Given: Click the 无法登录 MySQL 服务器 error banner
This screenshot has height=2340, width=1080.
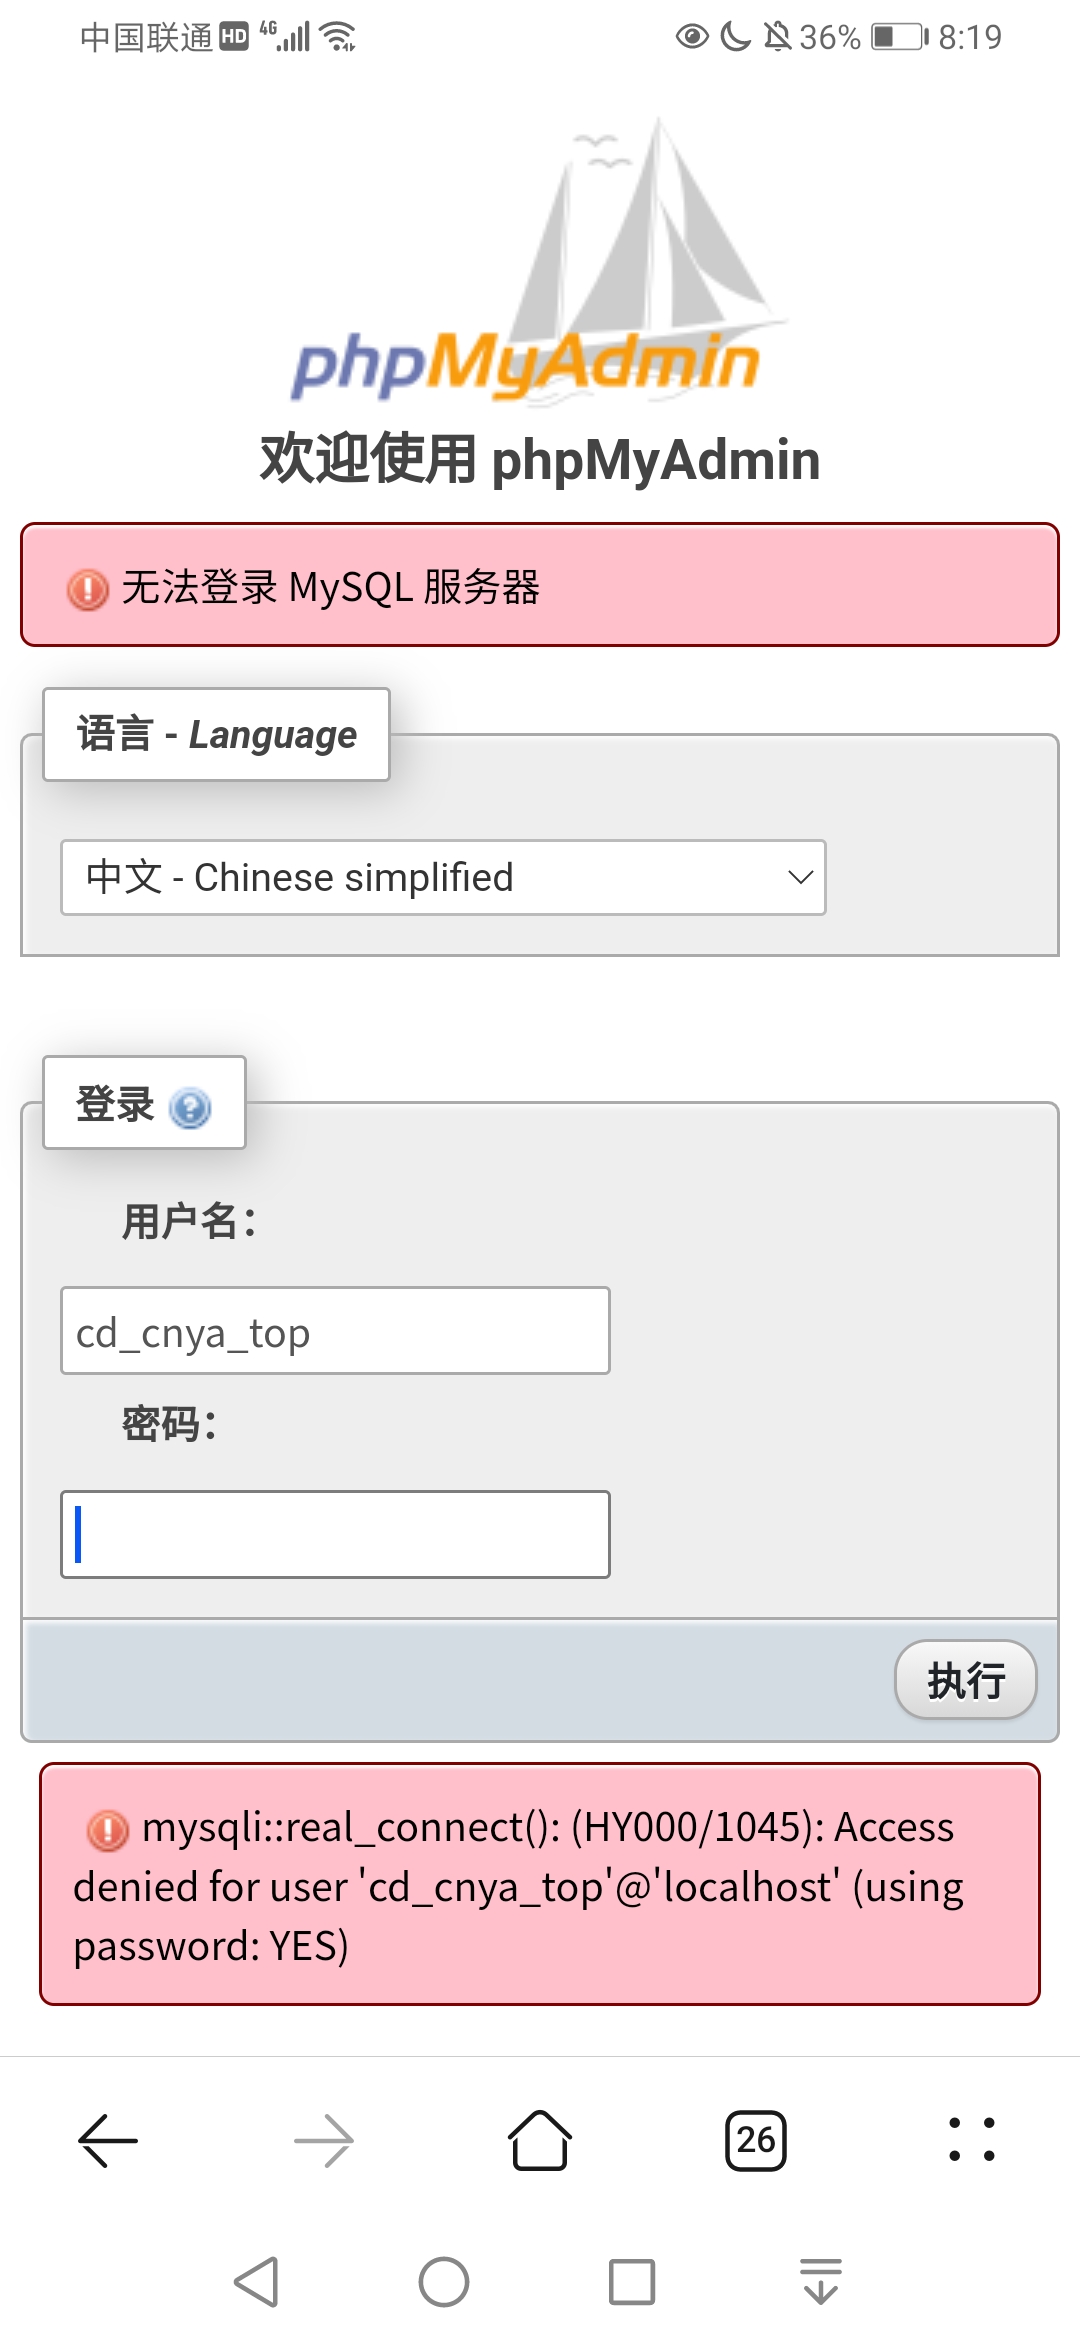Looking at the screenshot, I should 540,587.
